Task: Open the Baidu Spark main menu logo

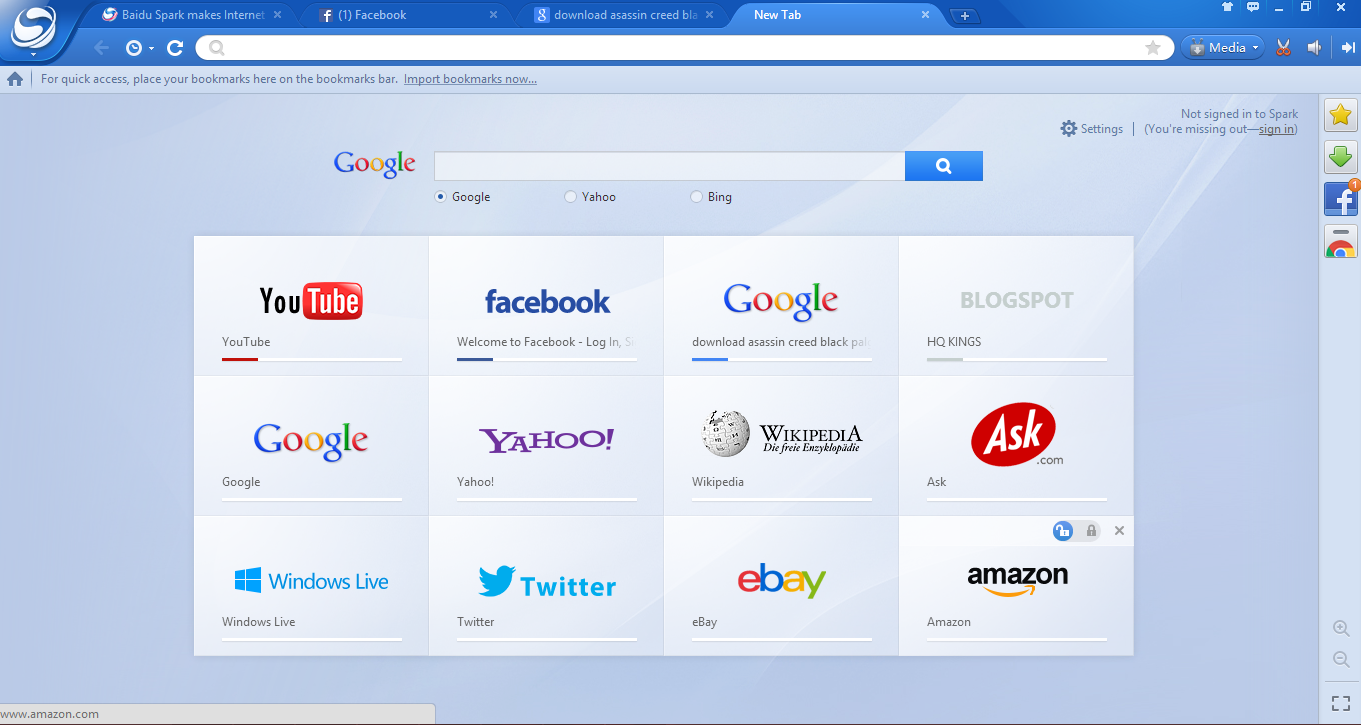Action: point(33,26)
